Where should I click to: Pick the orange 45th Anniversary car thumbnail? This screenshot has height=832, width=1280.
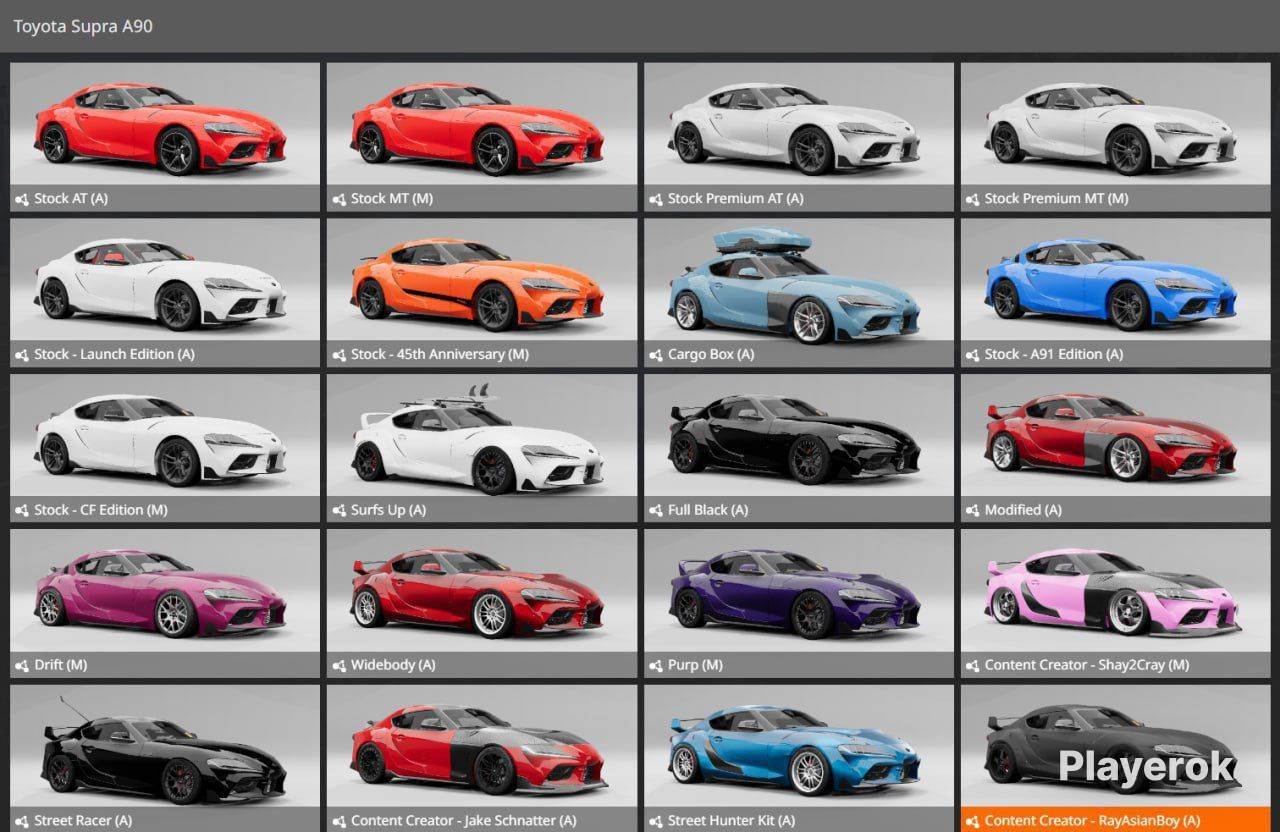pos(481,279)
